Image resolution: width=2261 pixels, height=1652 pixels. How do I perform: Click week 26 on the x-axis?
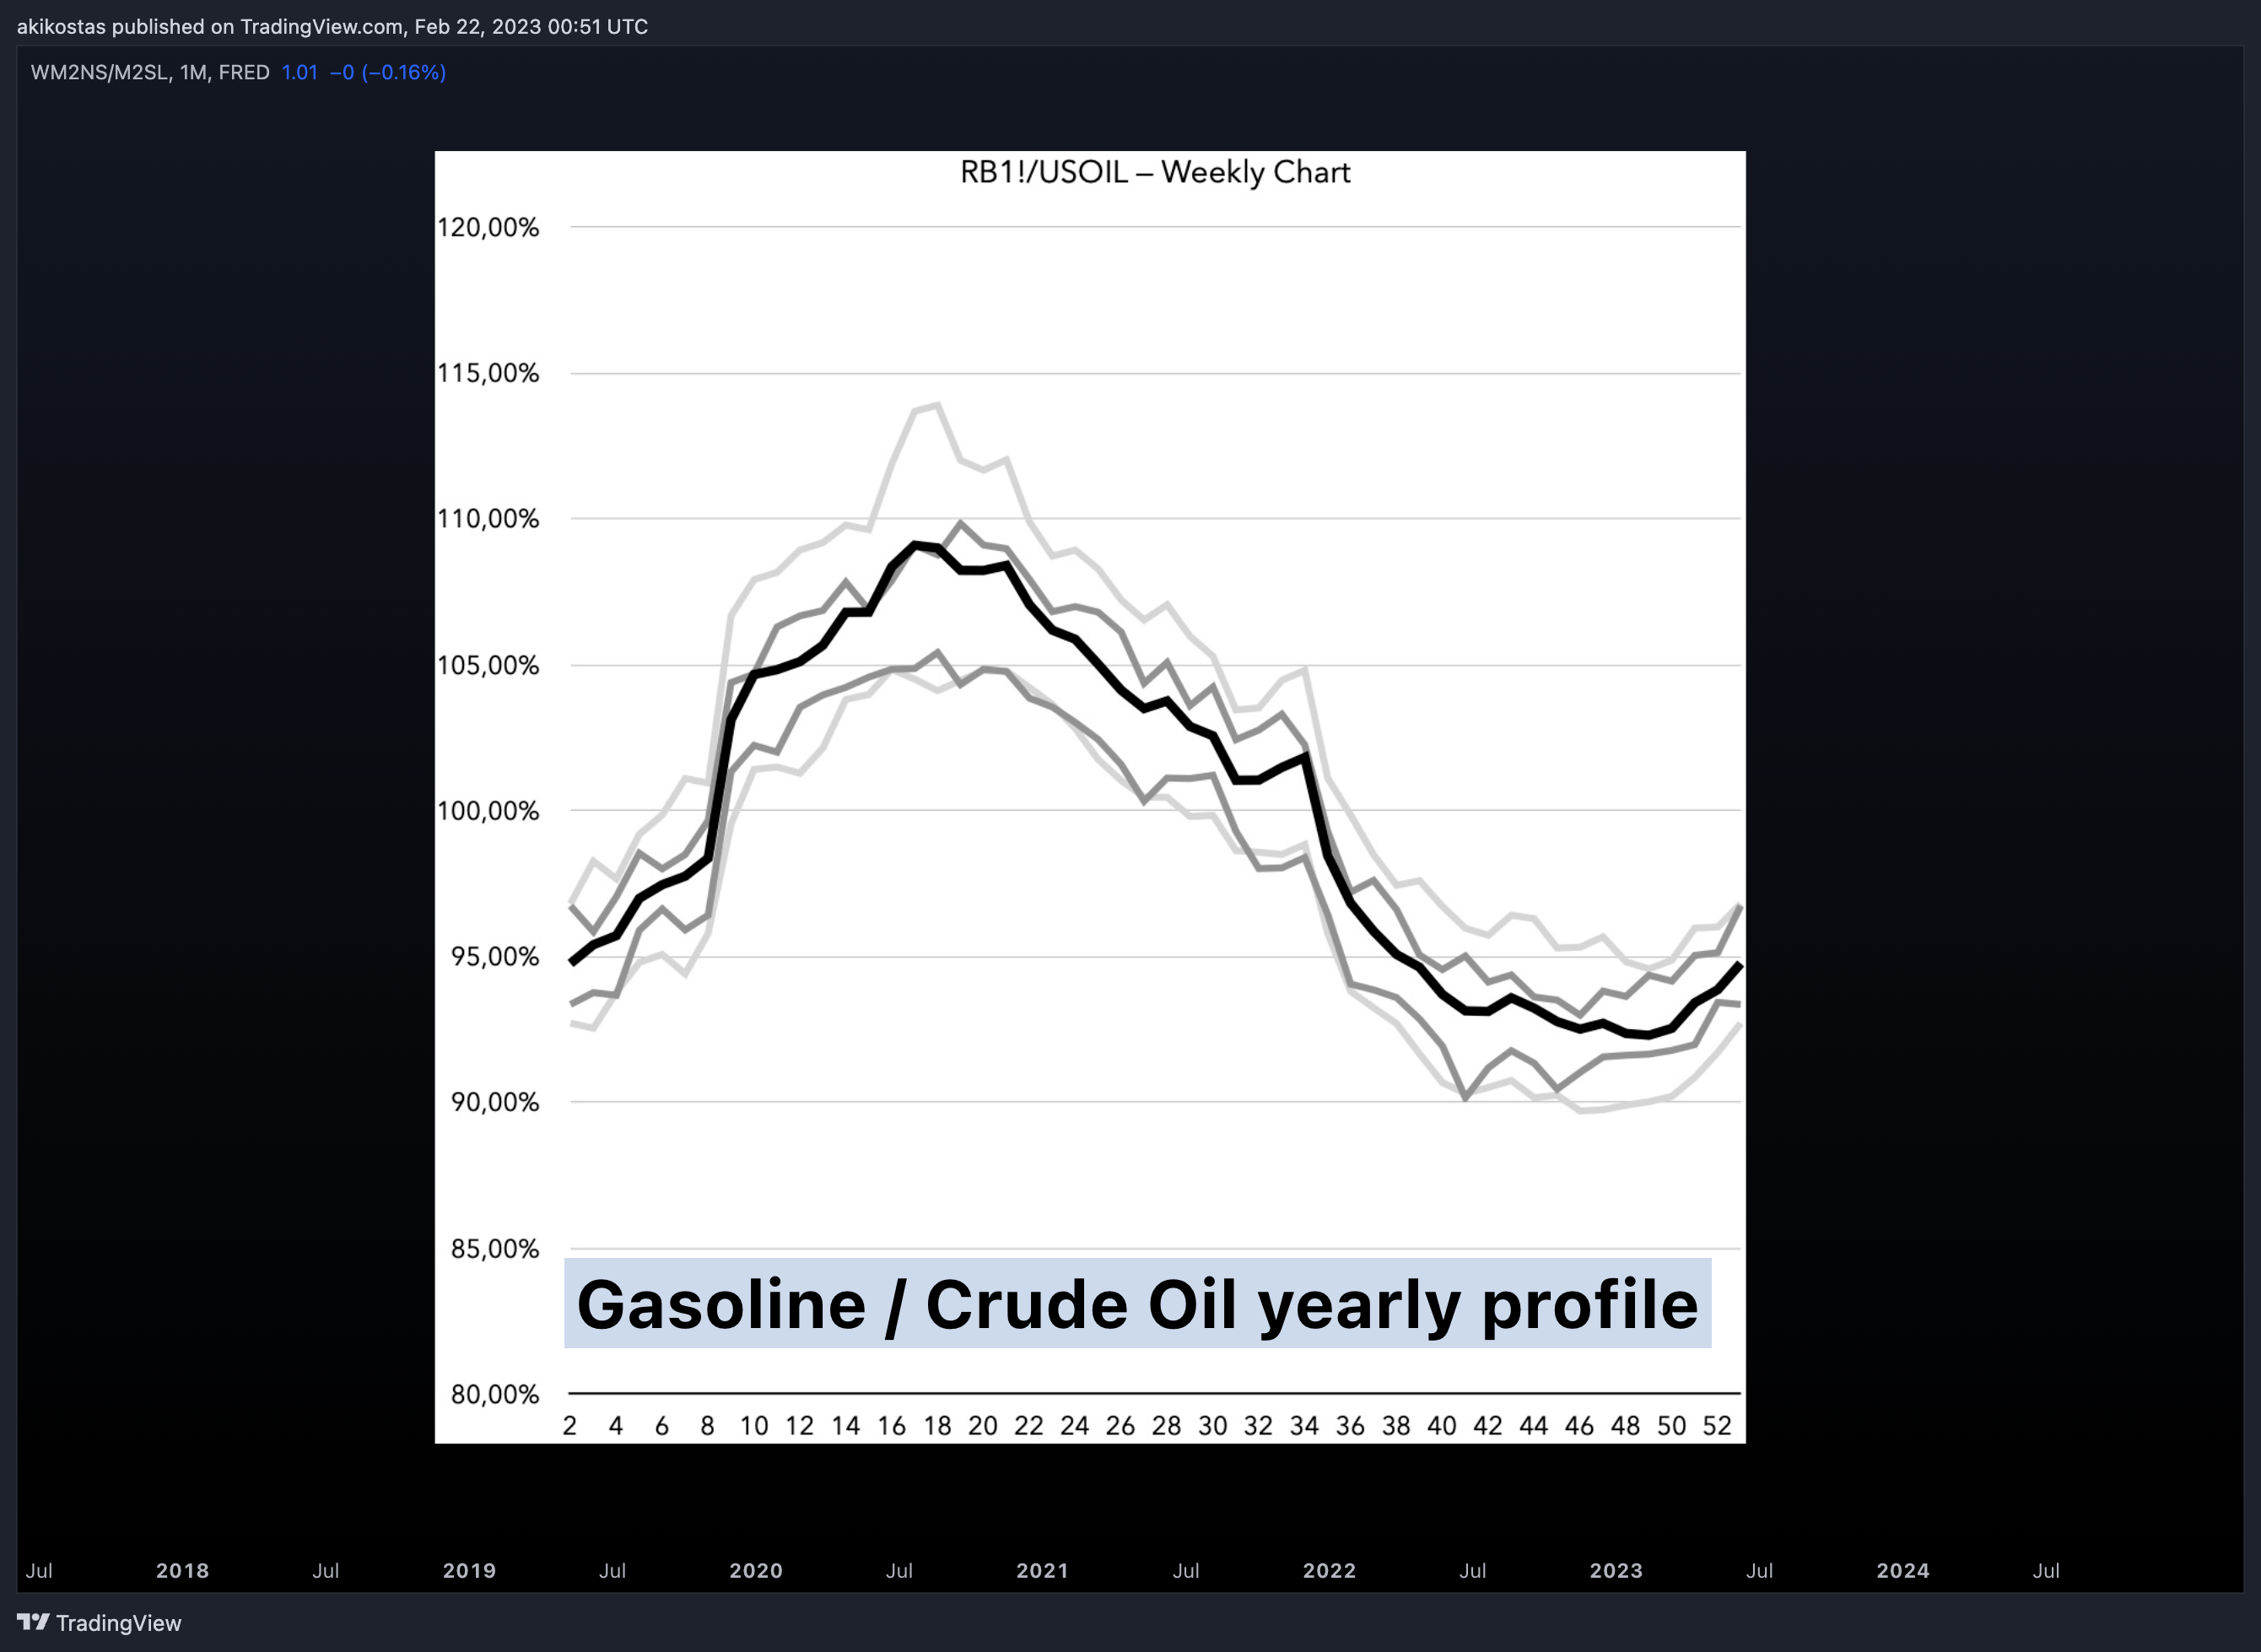tap(1120, 1426)
